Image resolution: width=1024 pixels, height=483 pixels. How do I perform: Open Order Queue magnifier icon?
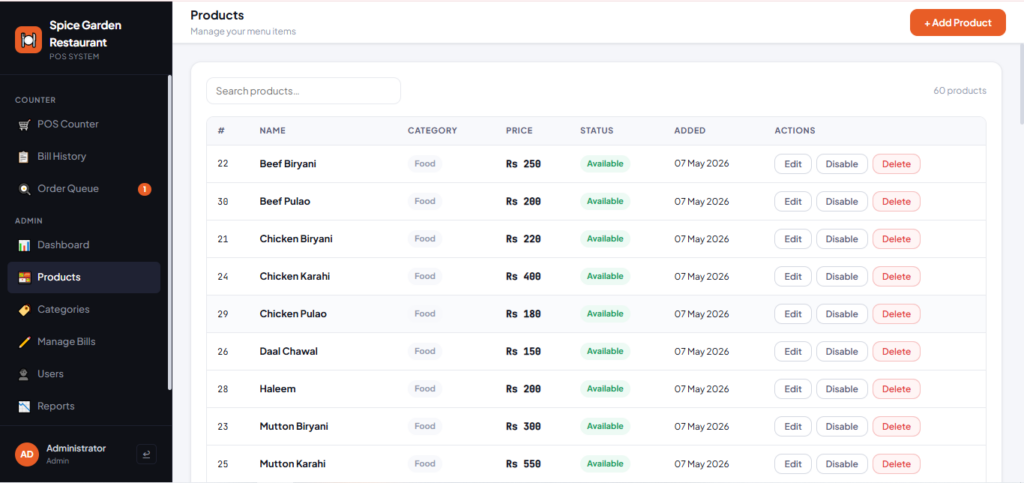coord(24,189)
